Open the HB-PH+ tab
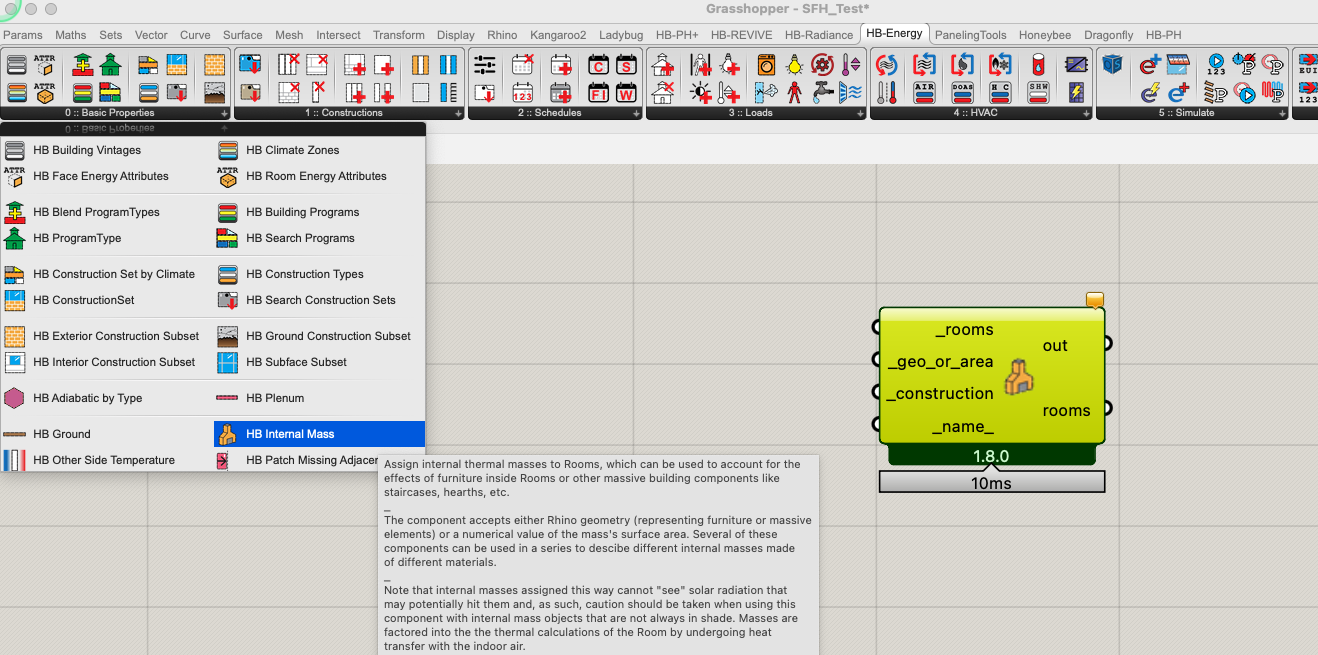 pyautogui.click(x=677, y=35)
